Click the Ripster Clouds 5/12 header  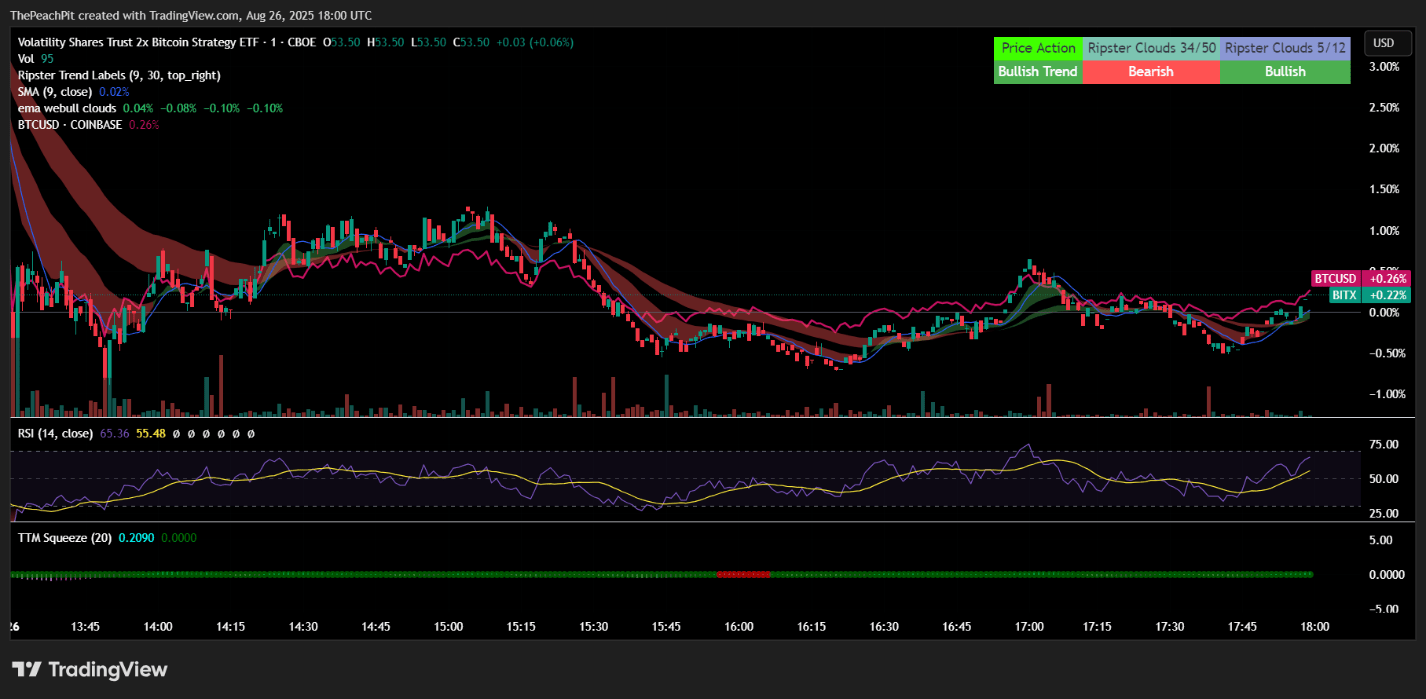coord(1285,48)
